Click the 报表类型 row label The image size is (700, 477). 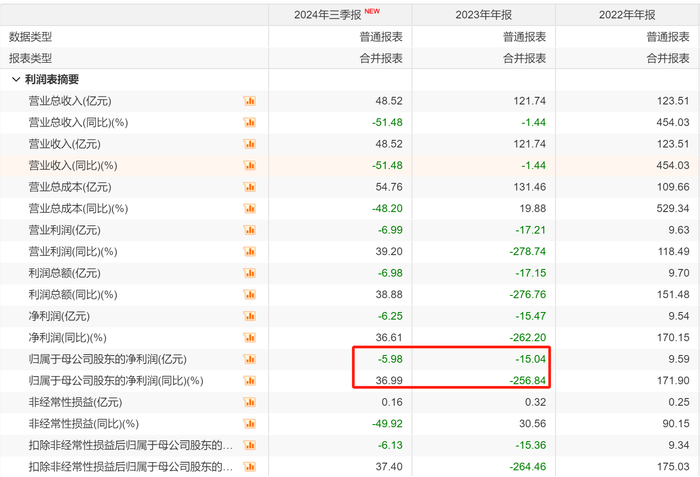(x=30, y=58)
